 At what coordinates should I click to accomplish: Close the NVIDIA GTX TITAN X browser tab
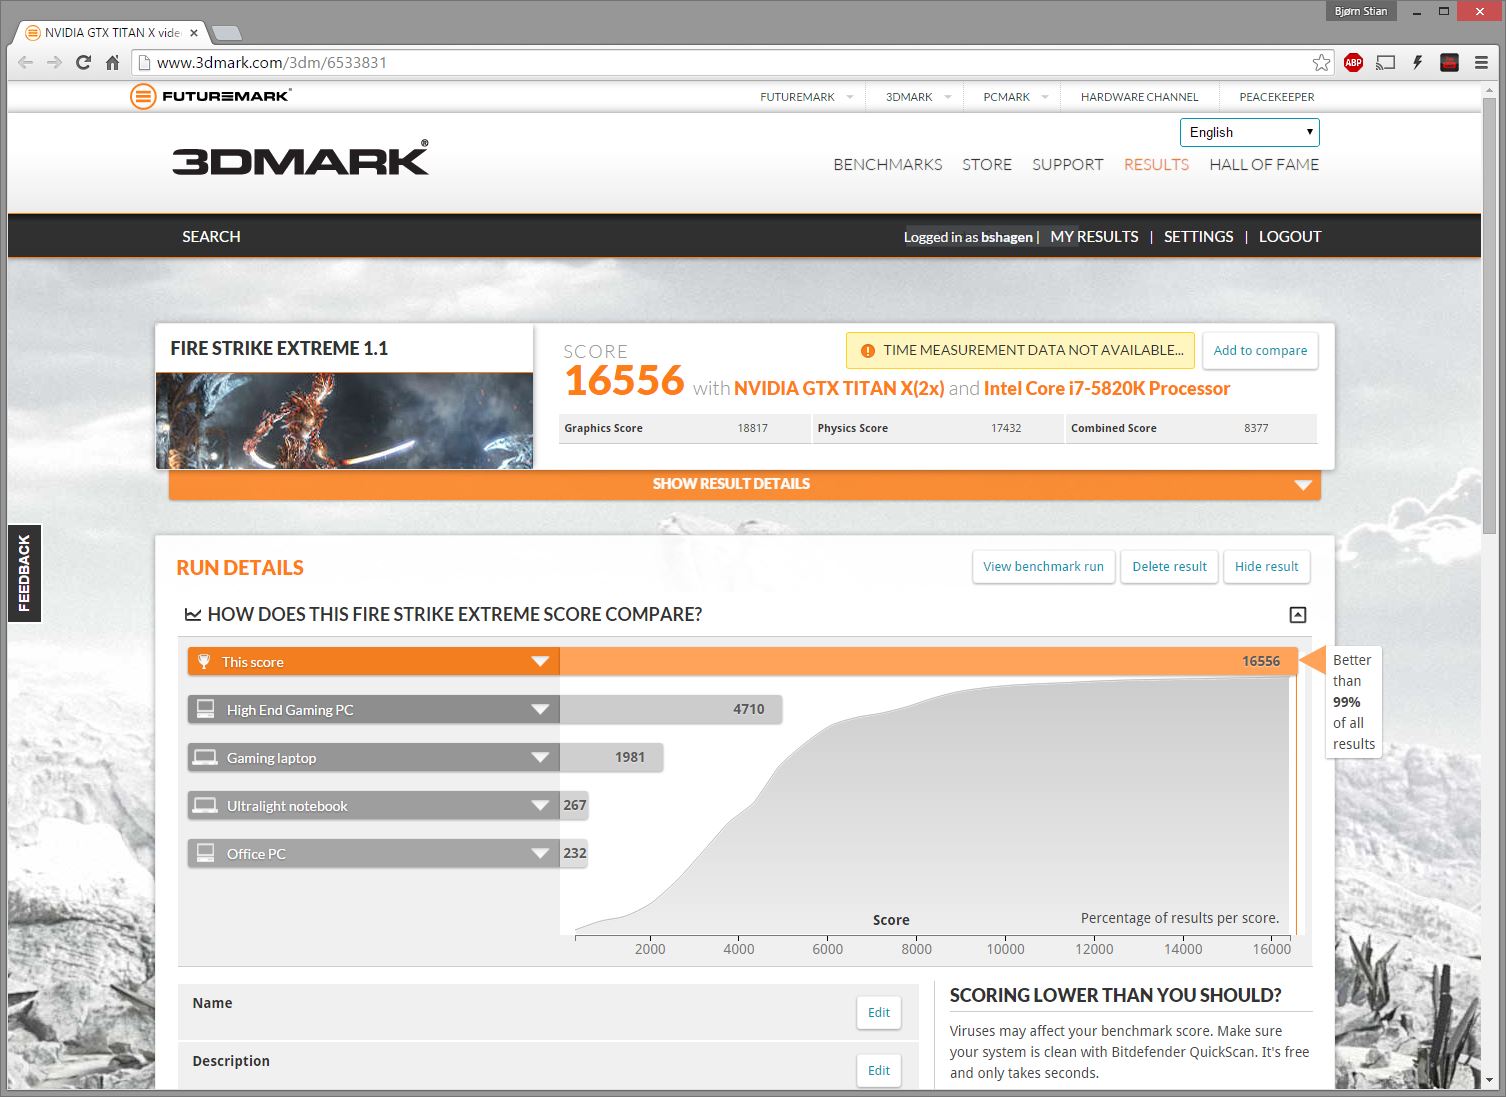pos(194,33)
